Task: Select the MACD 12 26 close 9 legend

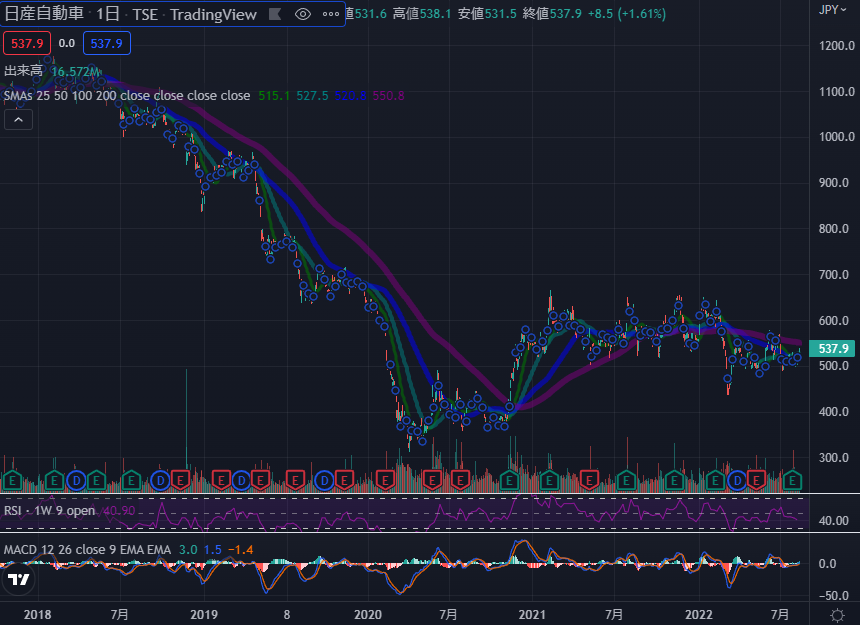Action: 87,549
